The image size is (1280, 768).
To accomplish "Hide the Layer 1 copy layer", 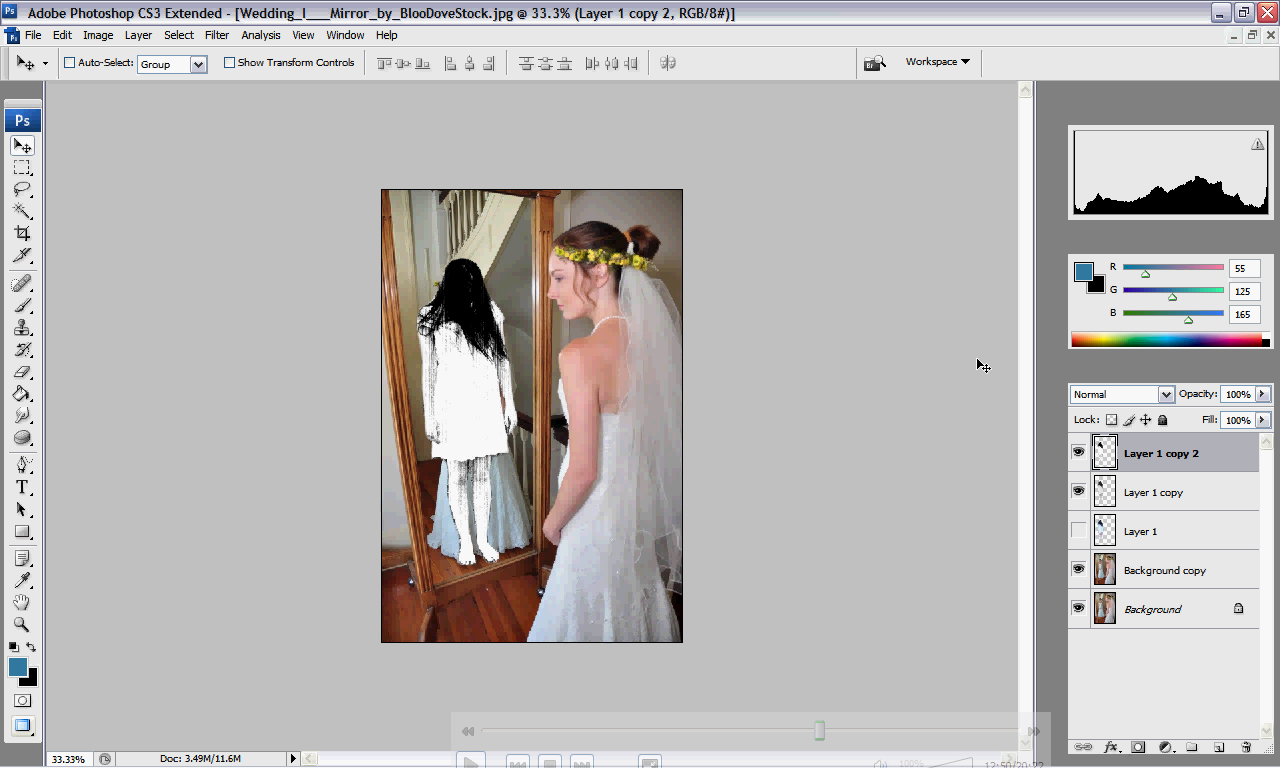I will tap(1078, 492).
